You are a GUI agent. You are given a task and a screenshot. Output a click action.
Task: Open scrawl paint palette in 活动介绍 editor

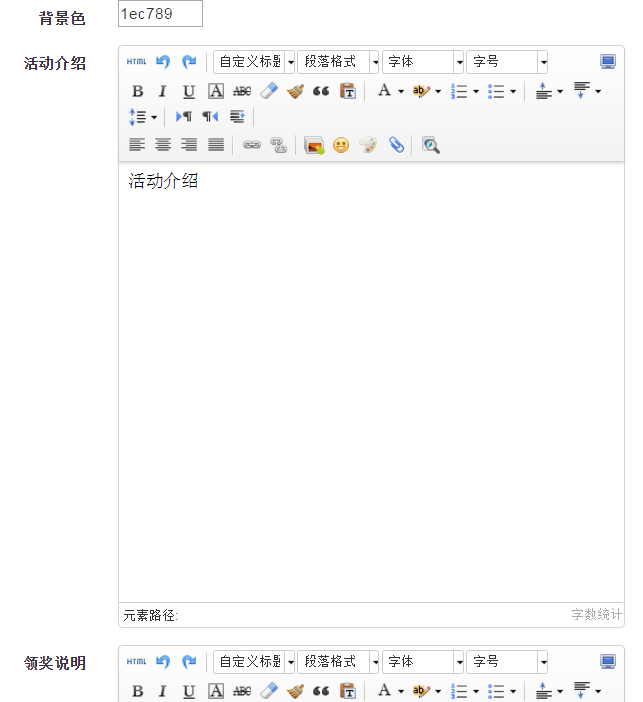368,145
